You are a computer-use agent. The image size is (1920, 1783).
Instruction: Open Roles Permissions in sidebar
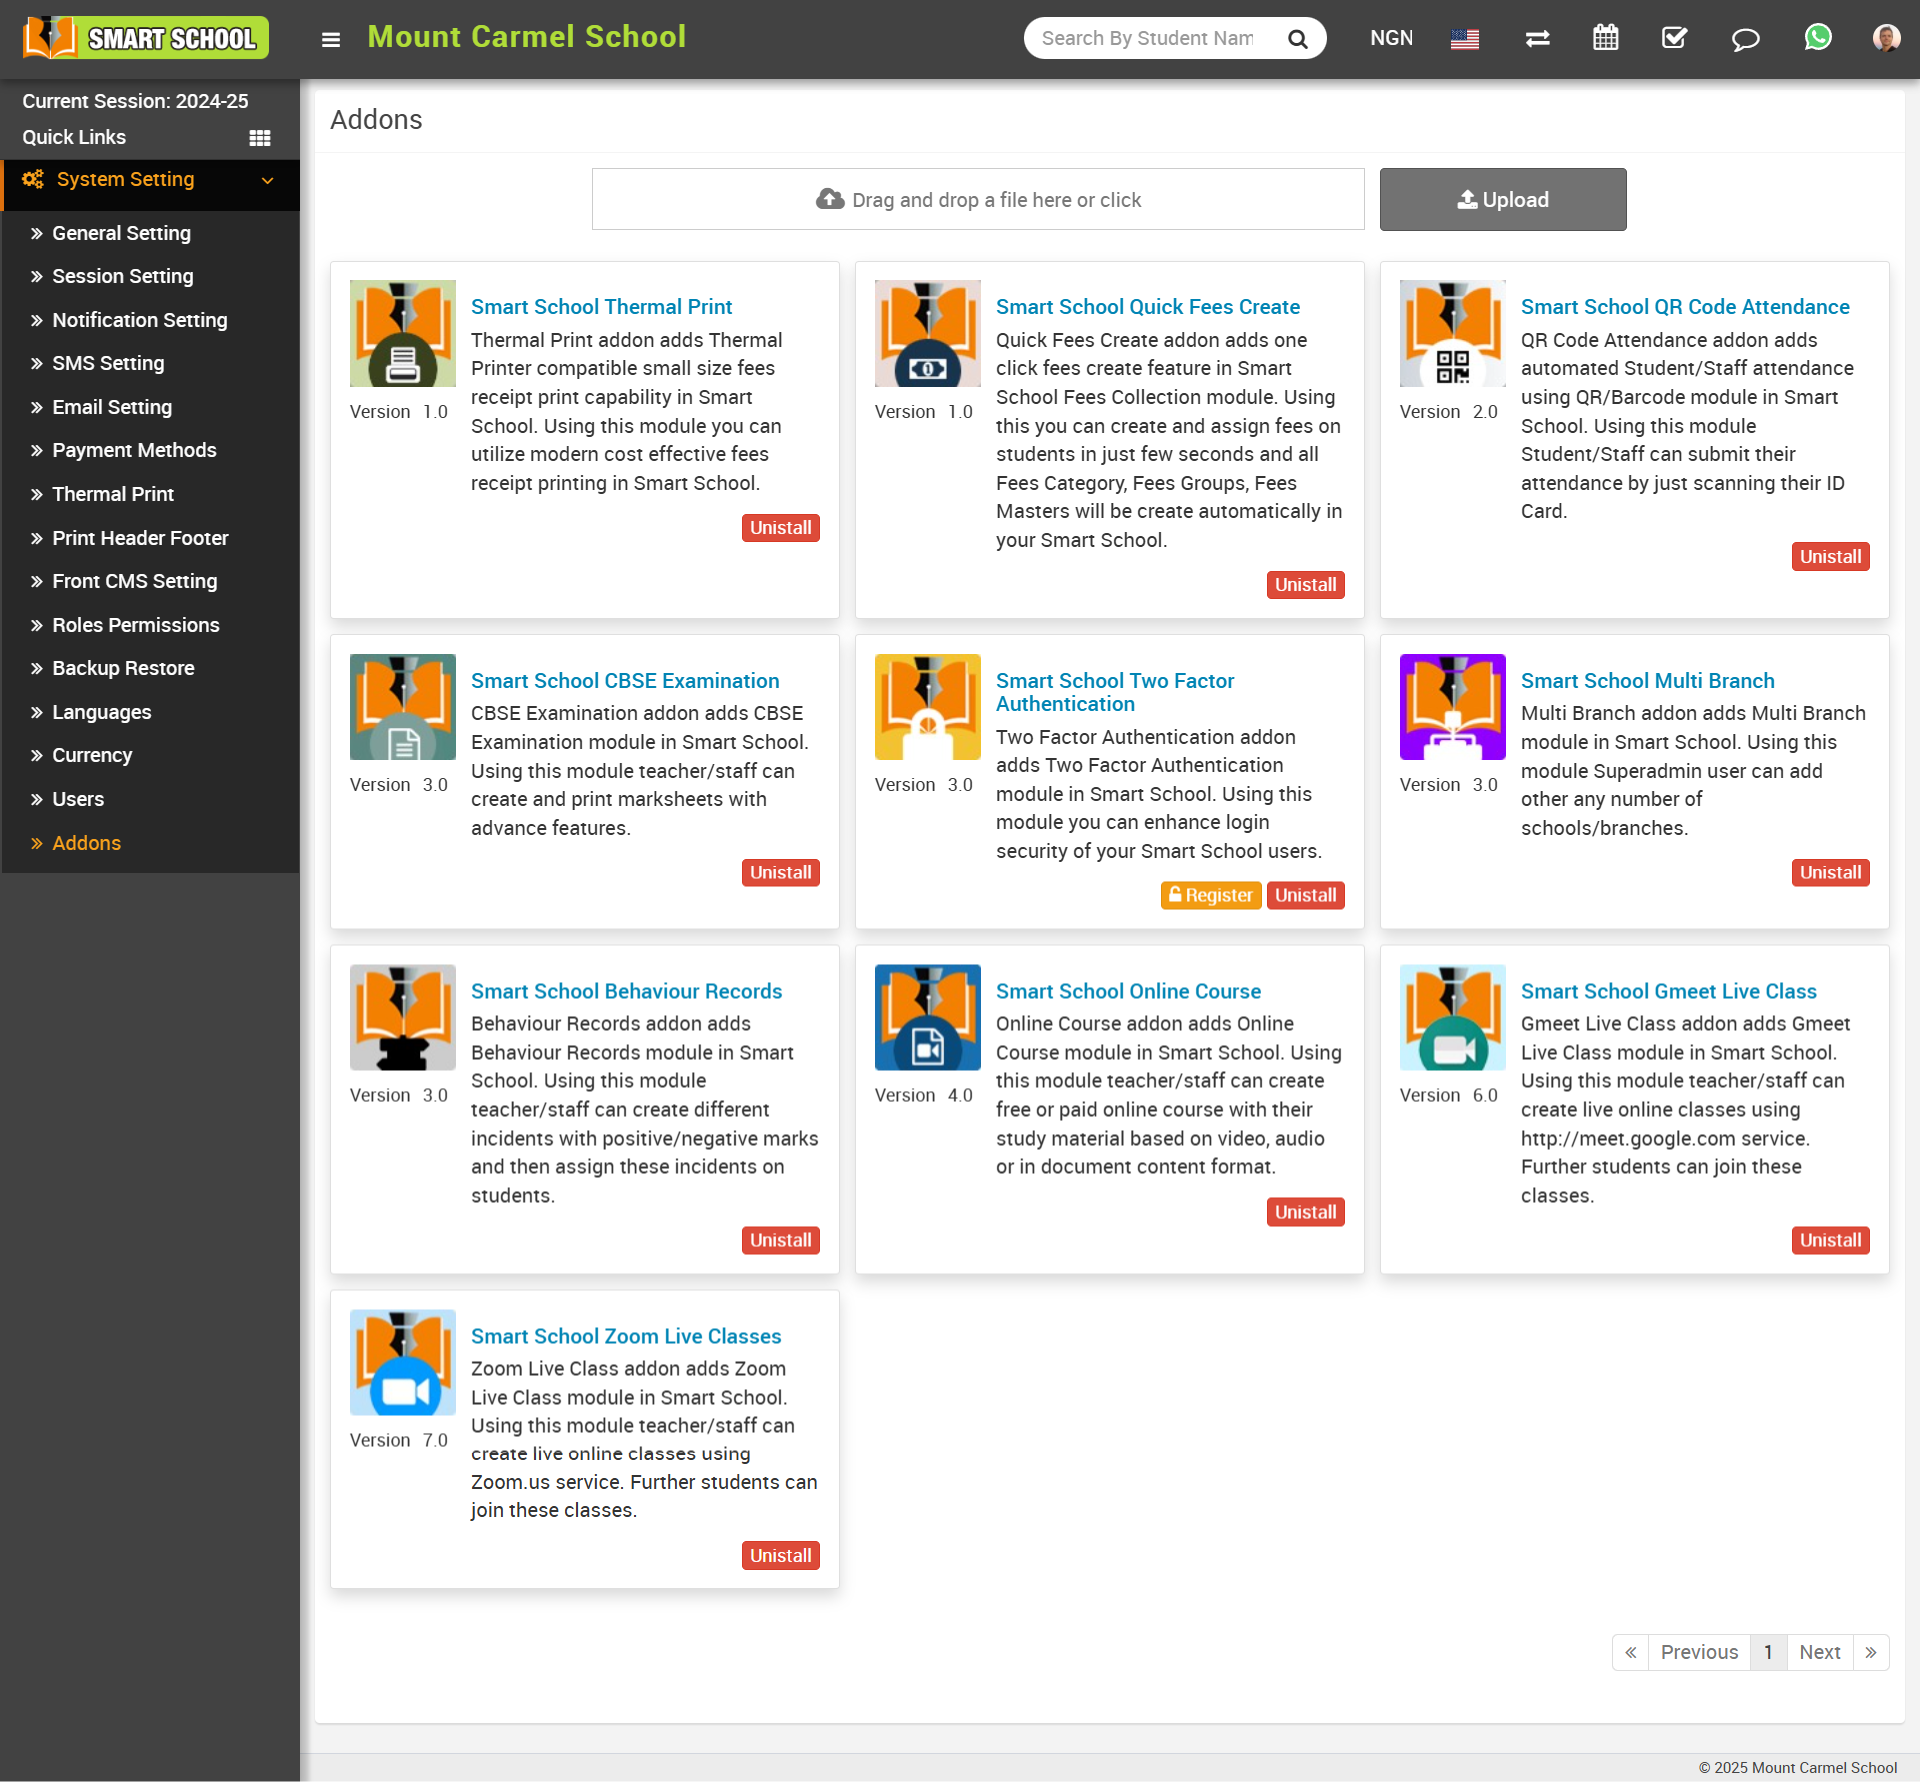(x=135, y=625)
